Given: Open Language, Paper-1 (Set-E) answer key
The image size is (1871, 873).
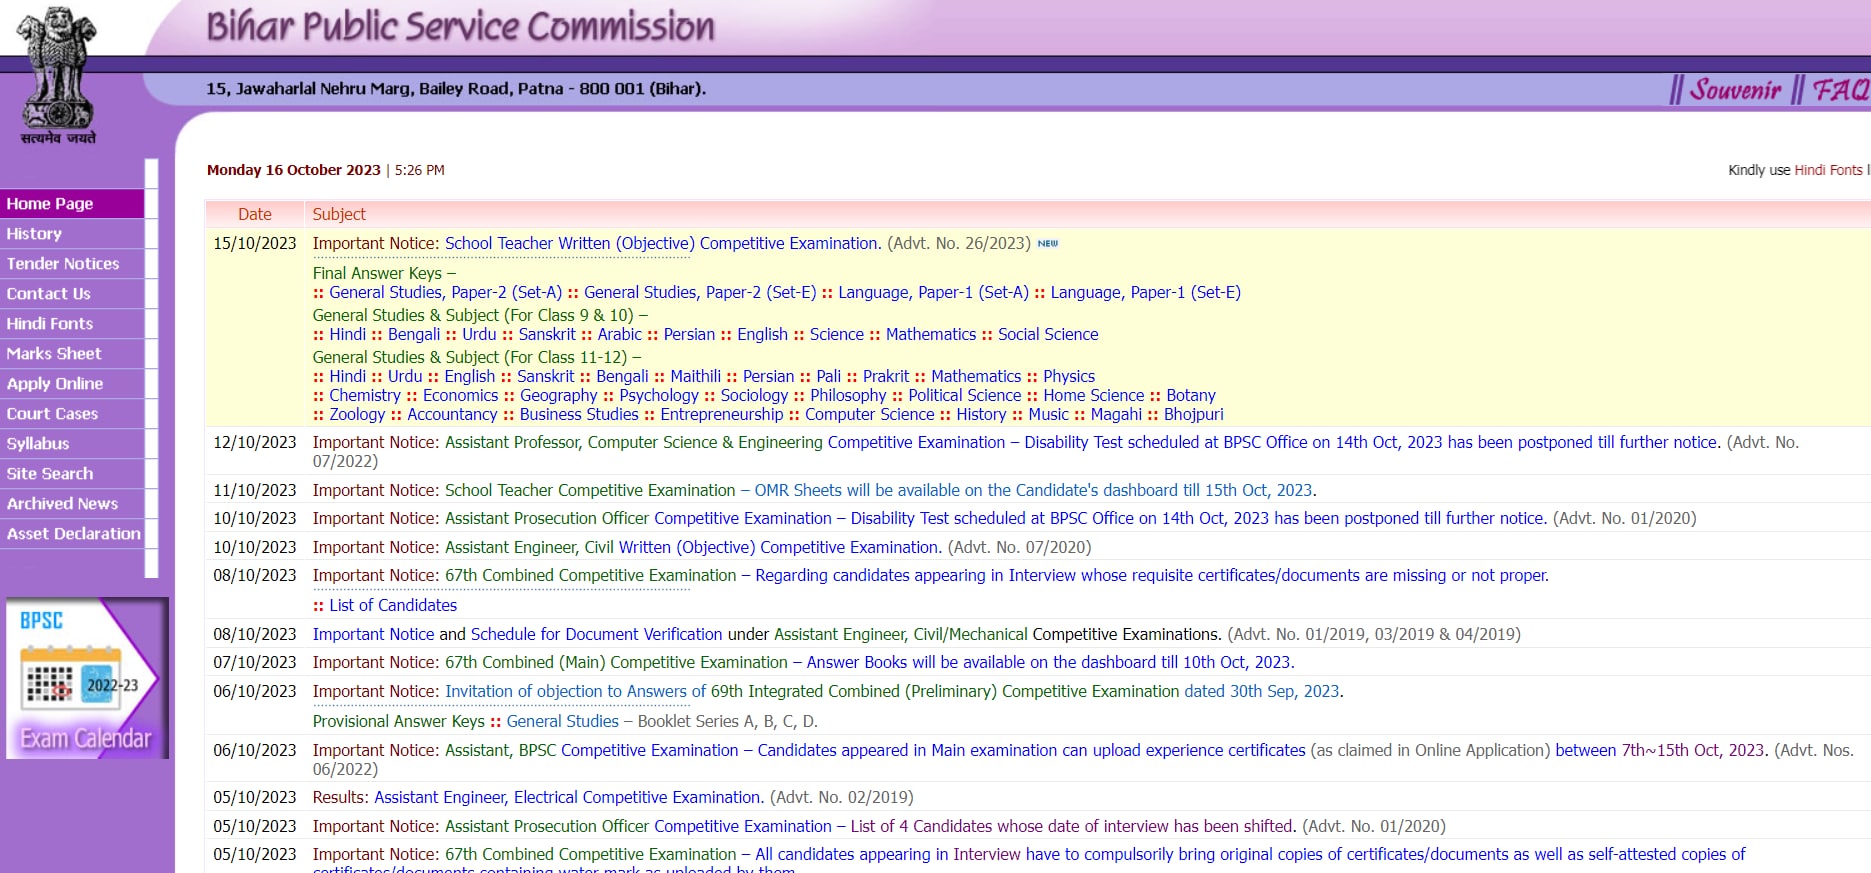Looking at the screenshot, I should (1145, 292).
